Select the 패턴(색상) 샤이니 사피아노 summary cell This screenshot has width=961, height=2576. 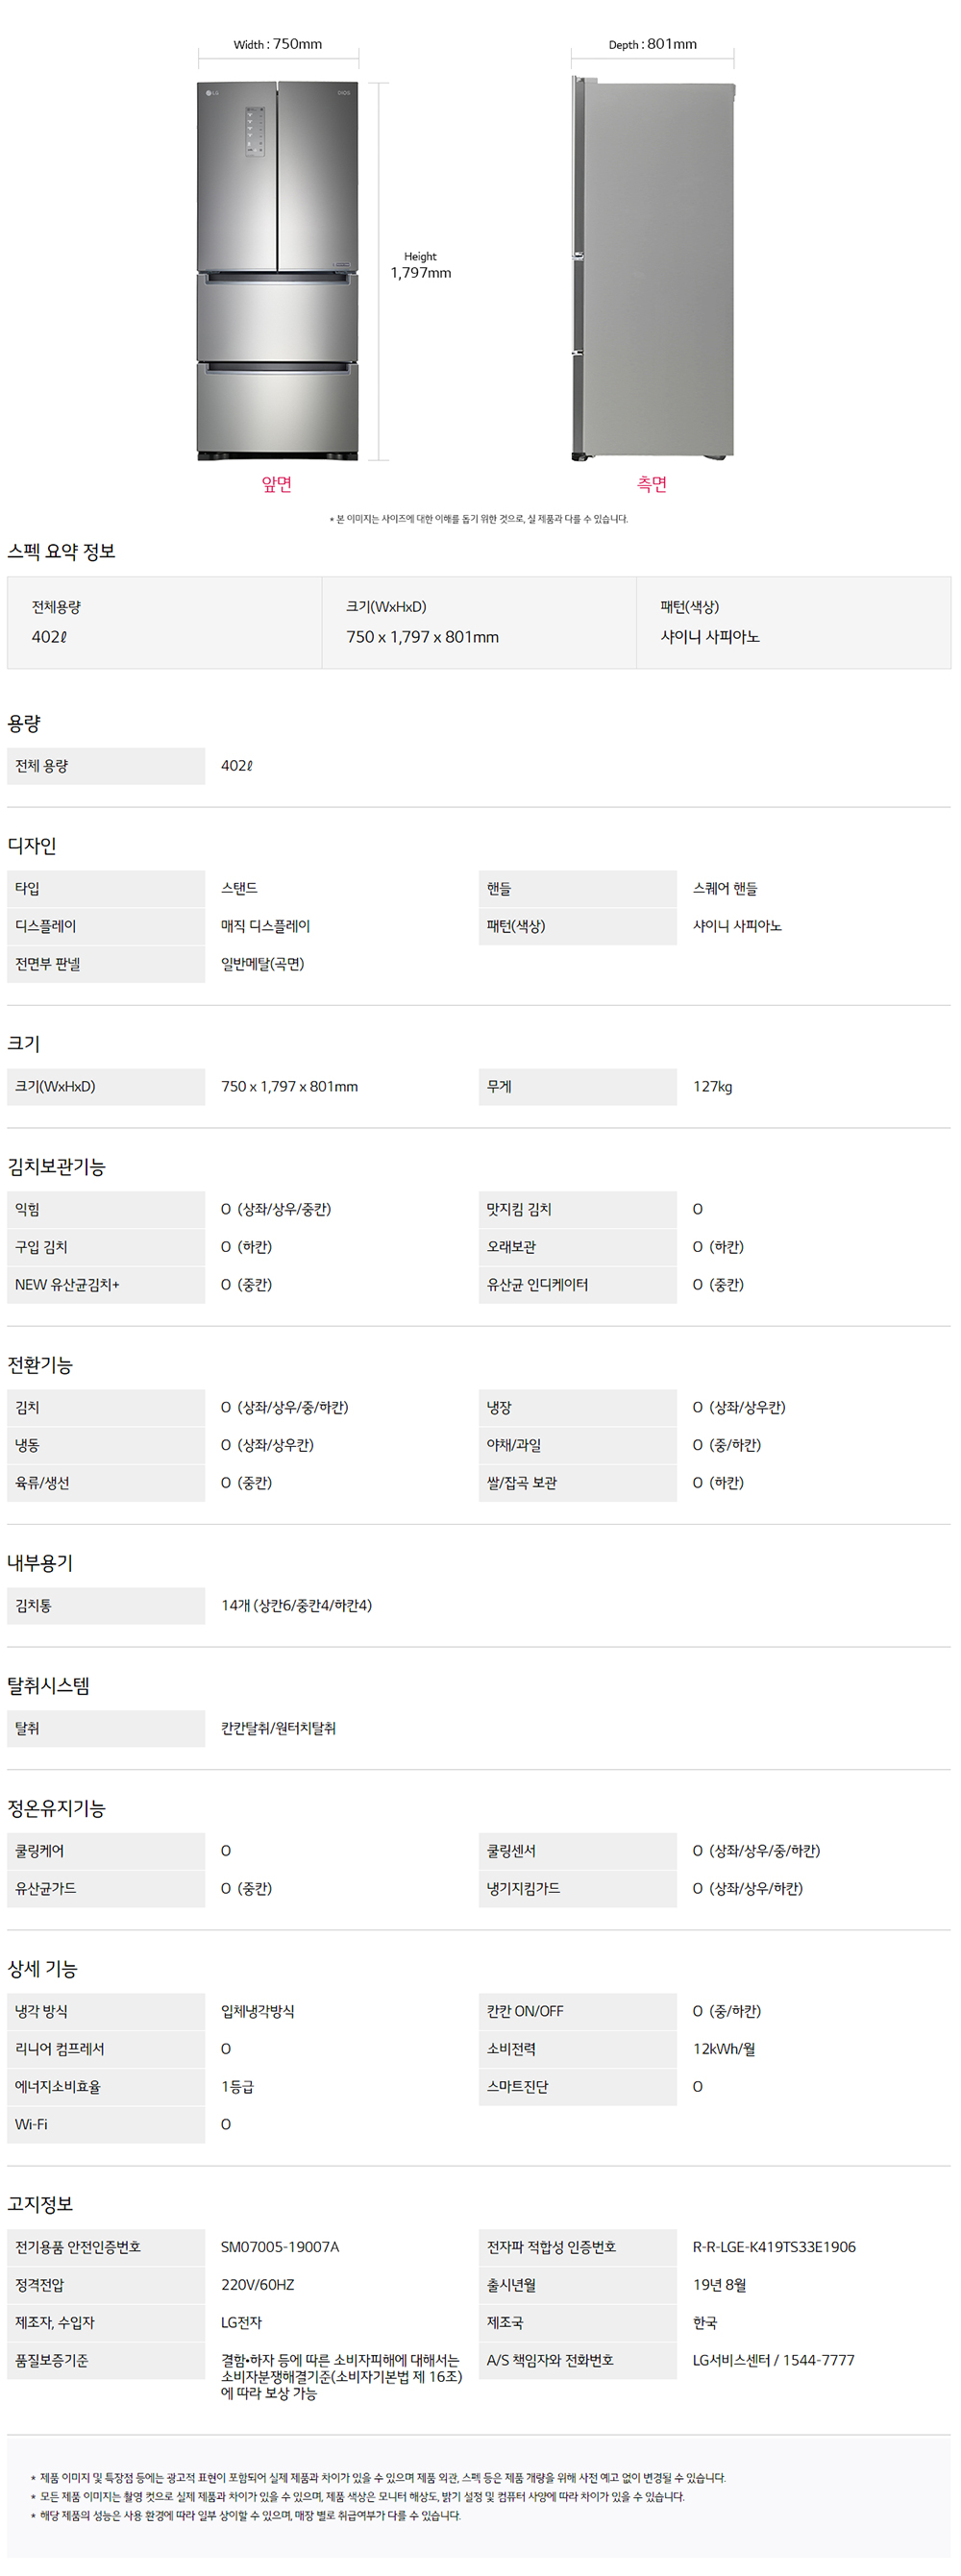click(x=793, y=622)
